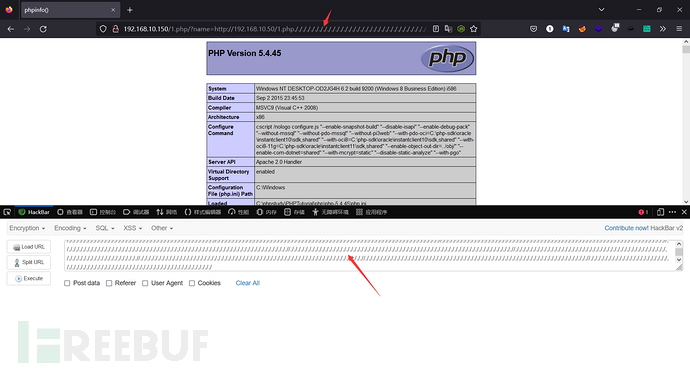Open the Style Editor (样式编辑器) tab

click(203, 212)
